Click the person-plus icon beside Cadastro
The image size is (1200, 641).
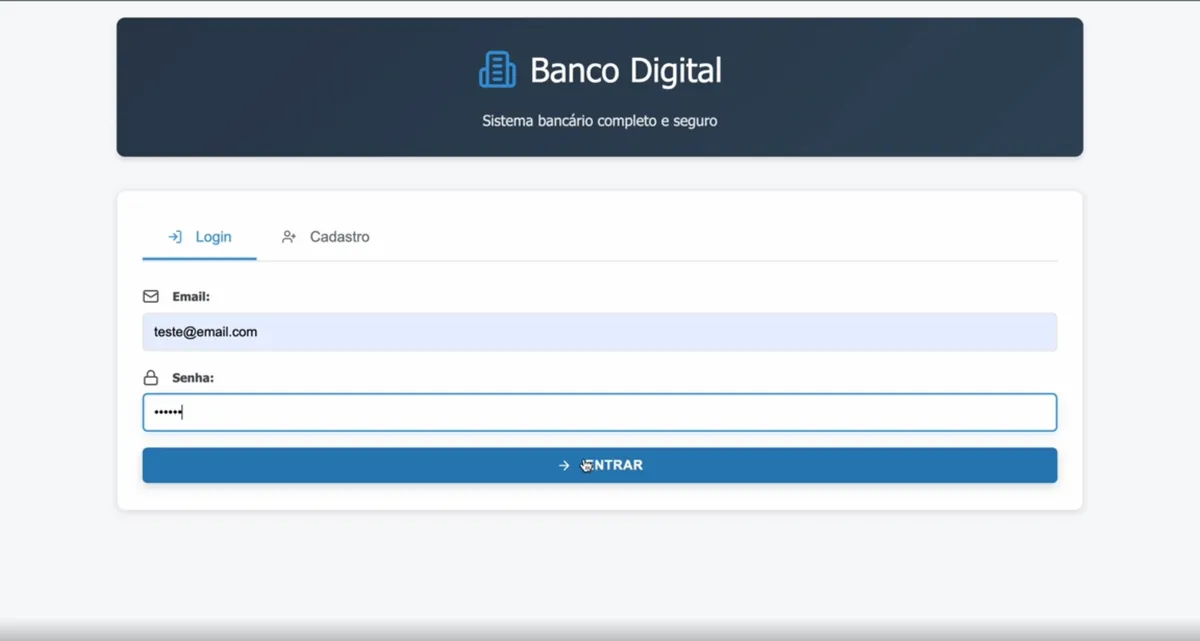point(289,237)
